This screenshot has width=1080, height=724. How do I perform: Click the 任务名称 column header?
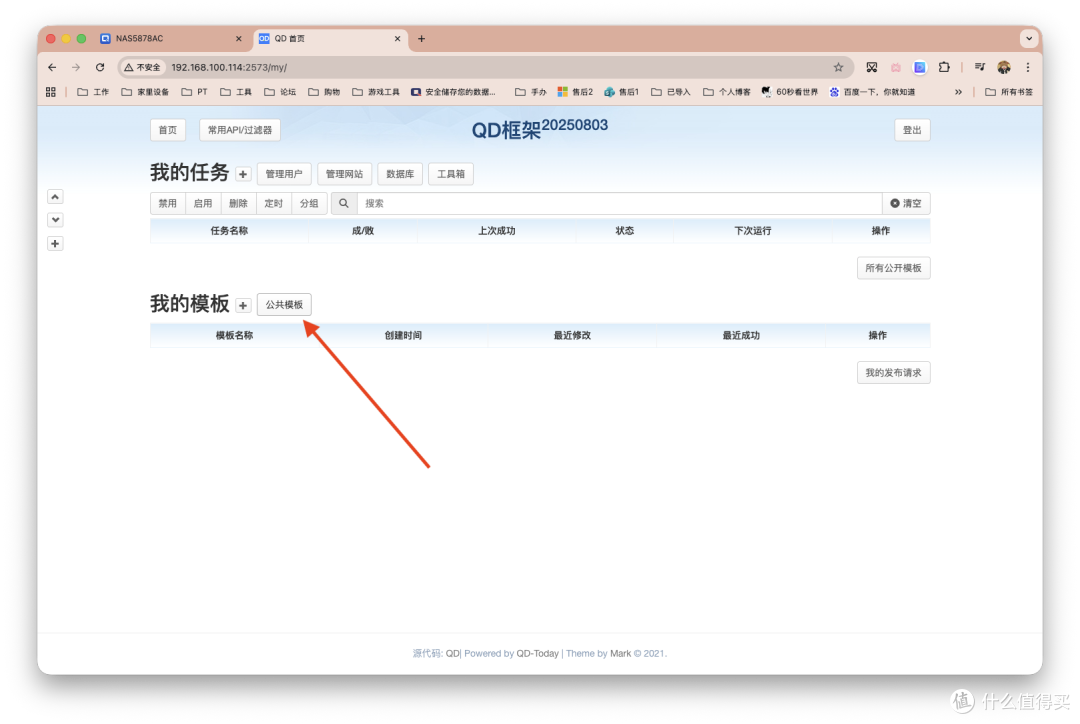[x=229, y=231]
